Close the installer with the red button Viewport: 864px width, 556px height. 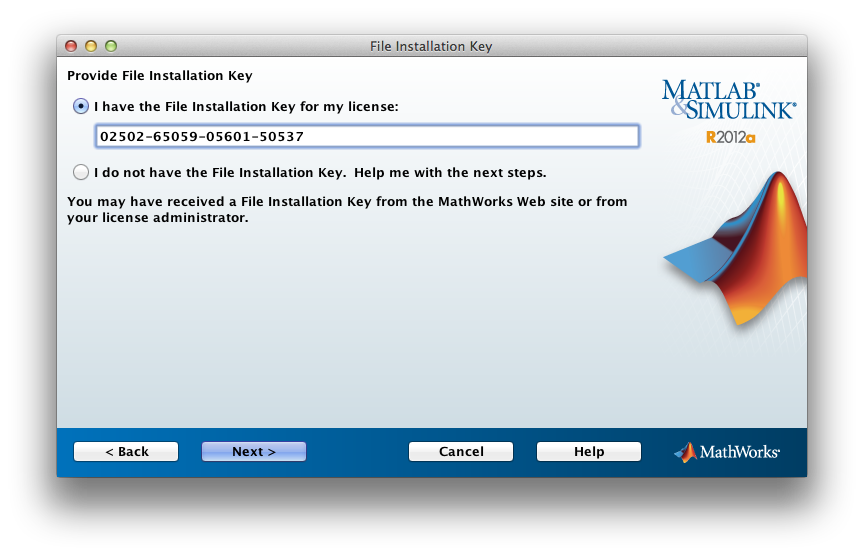[71, 46]
